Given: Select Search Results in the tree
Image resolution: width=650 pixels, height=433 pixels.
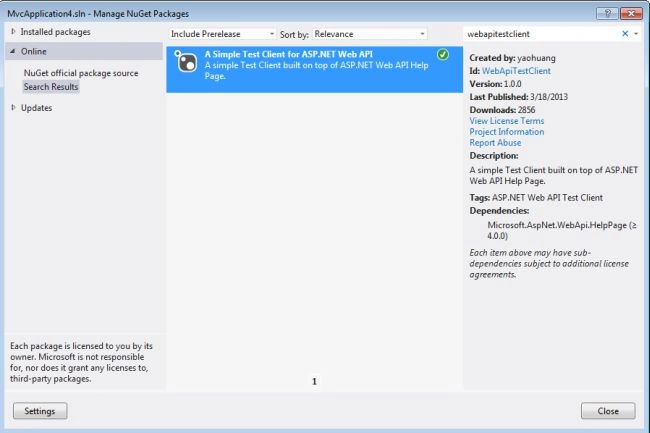Looking at the screenshot, I should coord(51,87).
